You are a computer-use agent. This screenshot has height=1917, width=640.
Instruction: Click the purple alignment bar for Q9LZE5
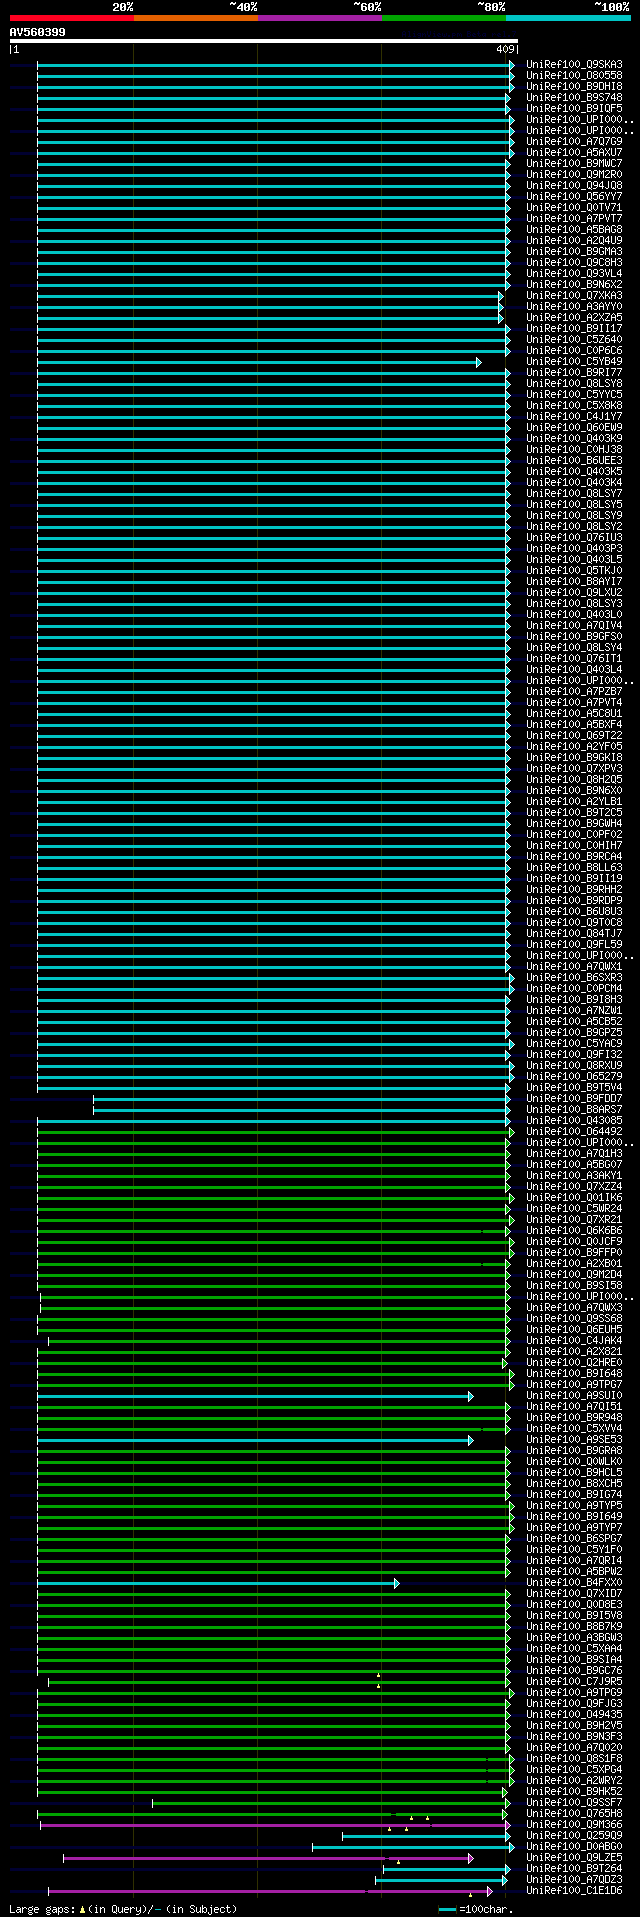point(268,1858)
